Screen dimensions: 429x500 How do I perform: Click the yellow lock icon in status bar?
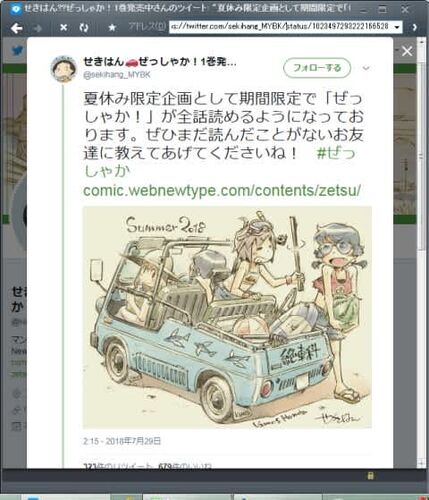pos(370,476)
